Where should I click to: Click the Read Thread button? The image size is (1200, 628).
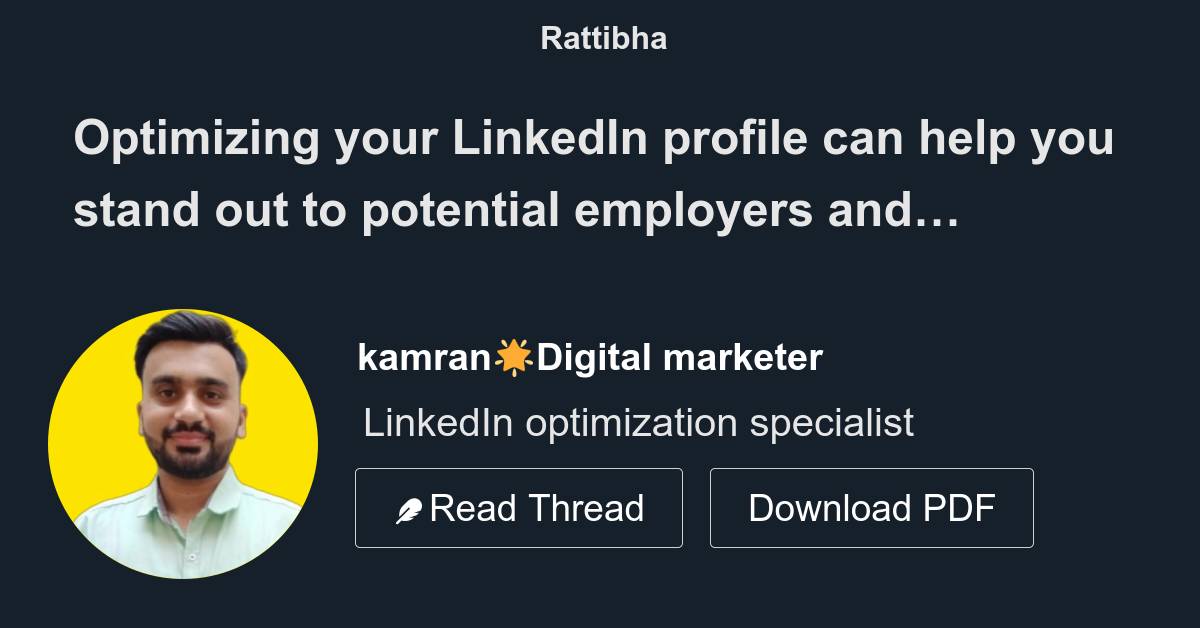point(519,507)
